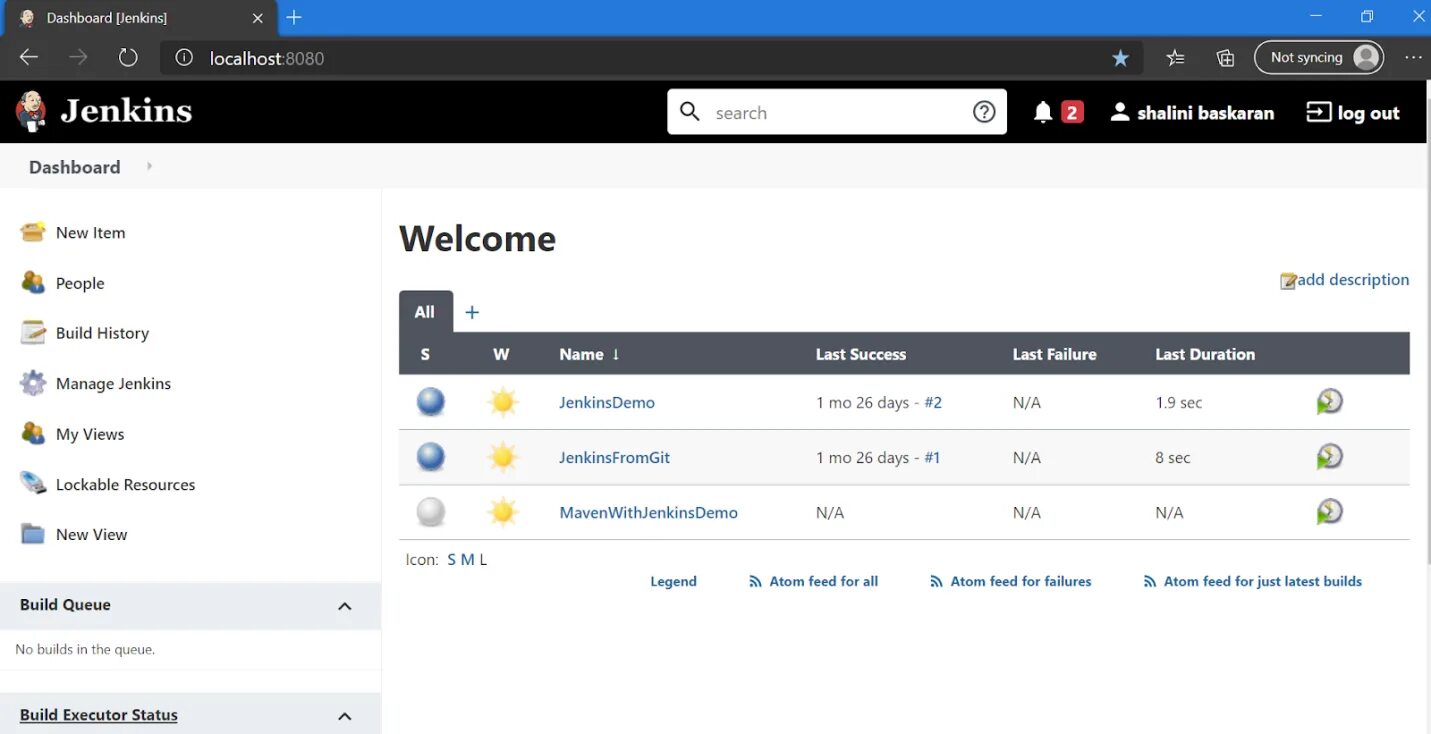Open the People page
The image size is (1431, 734).
pos(80,283)
